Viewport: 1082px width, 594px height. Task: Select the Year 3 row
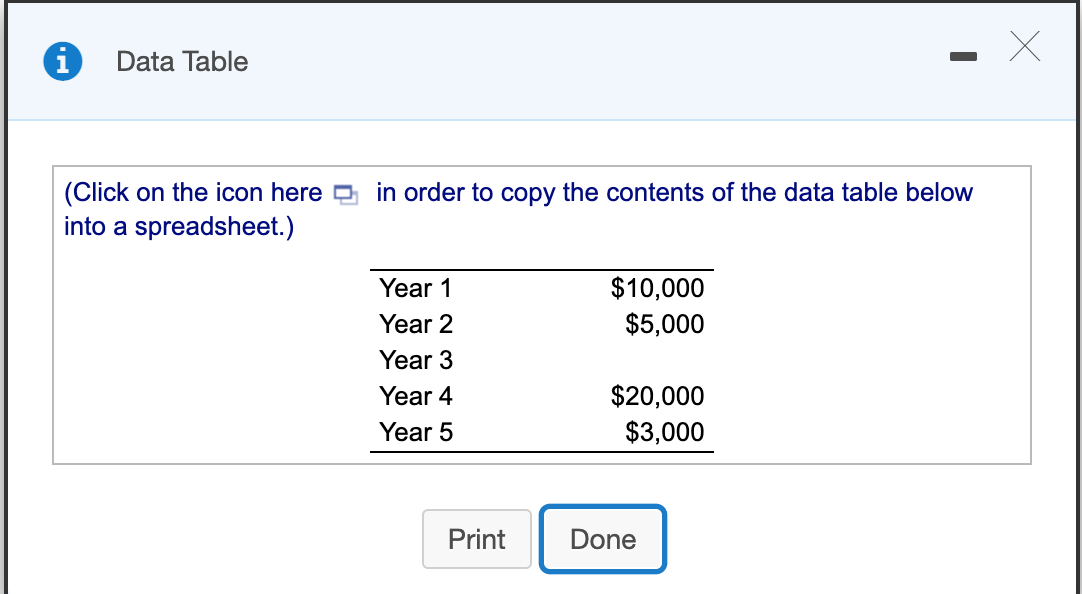tap(415, 360)
